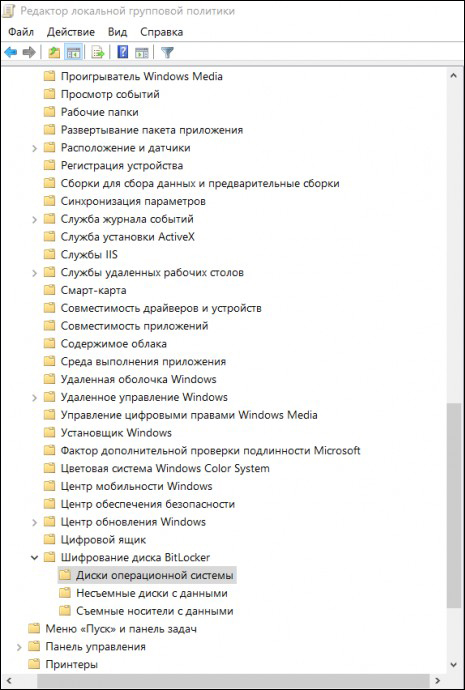Click the Show/Hide action pane icon

[x=142, y=53]
